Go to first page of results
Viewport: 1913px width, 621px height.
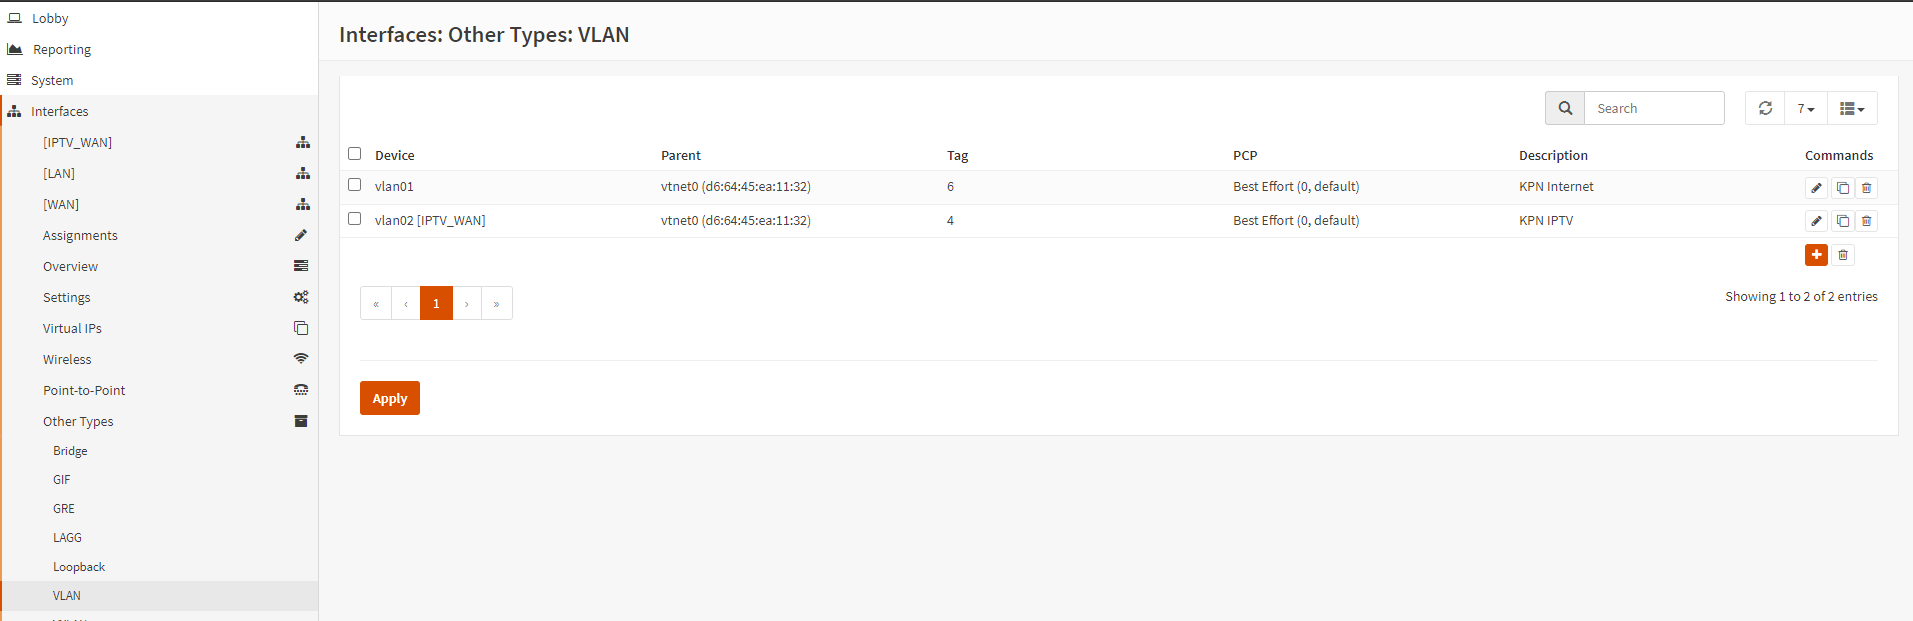click(x=376, y=303)
